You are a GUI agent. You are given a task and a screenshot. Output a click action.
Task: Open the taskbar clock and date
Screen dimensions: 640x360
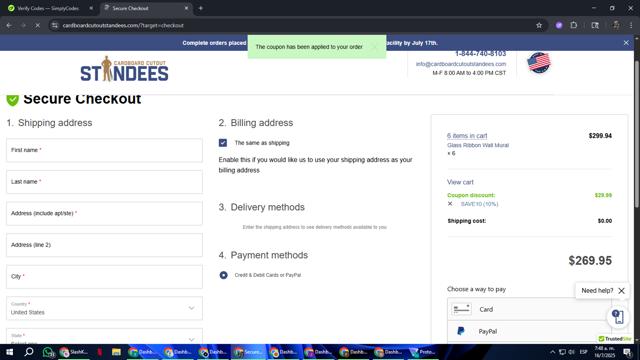(x=604, y=352)
